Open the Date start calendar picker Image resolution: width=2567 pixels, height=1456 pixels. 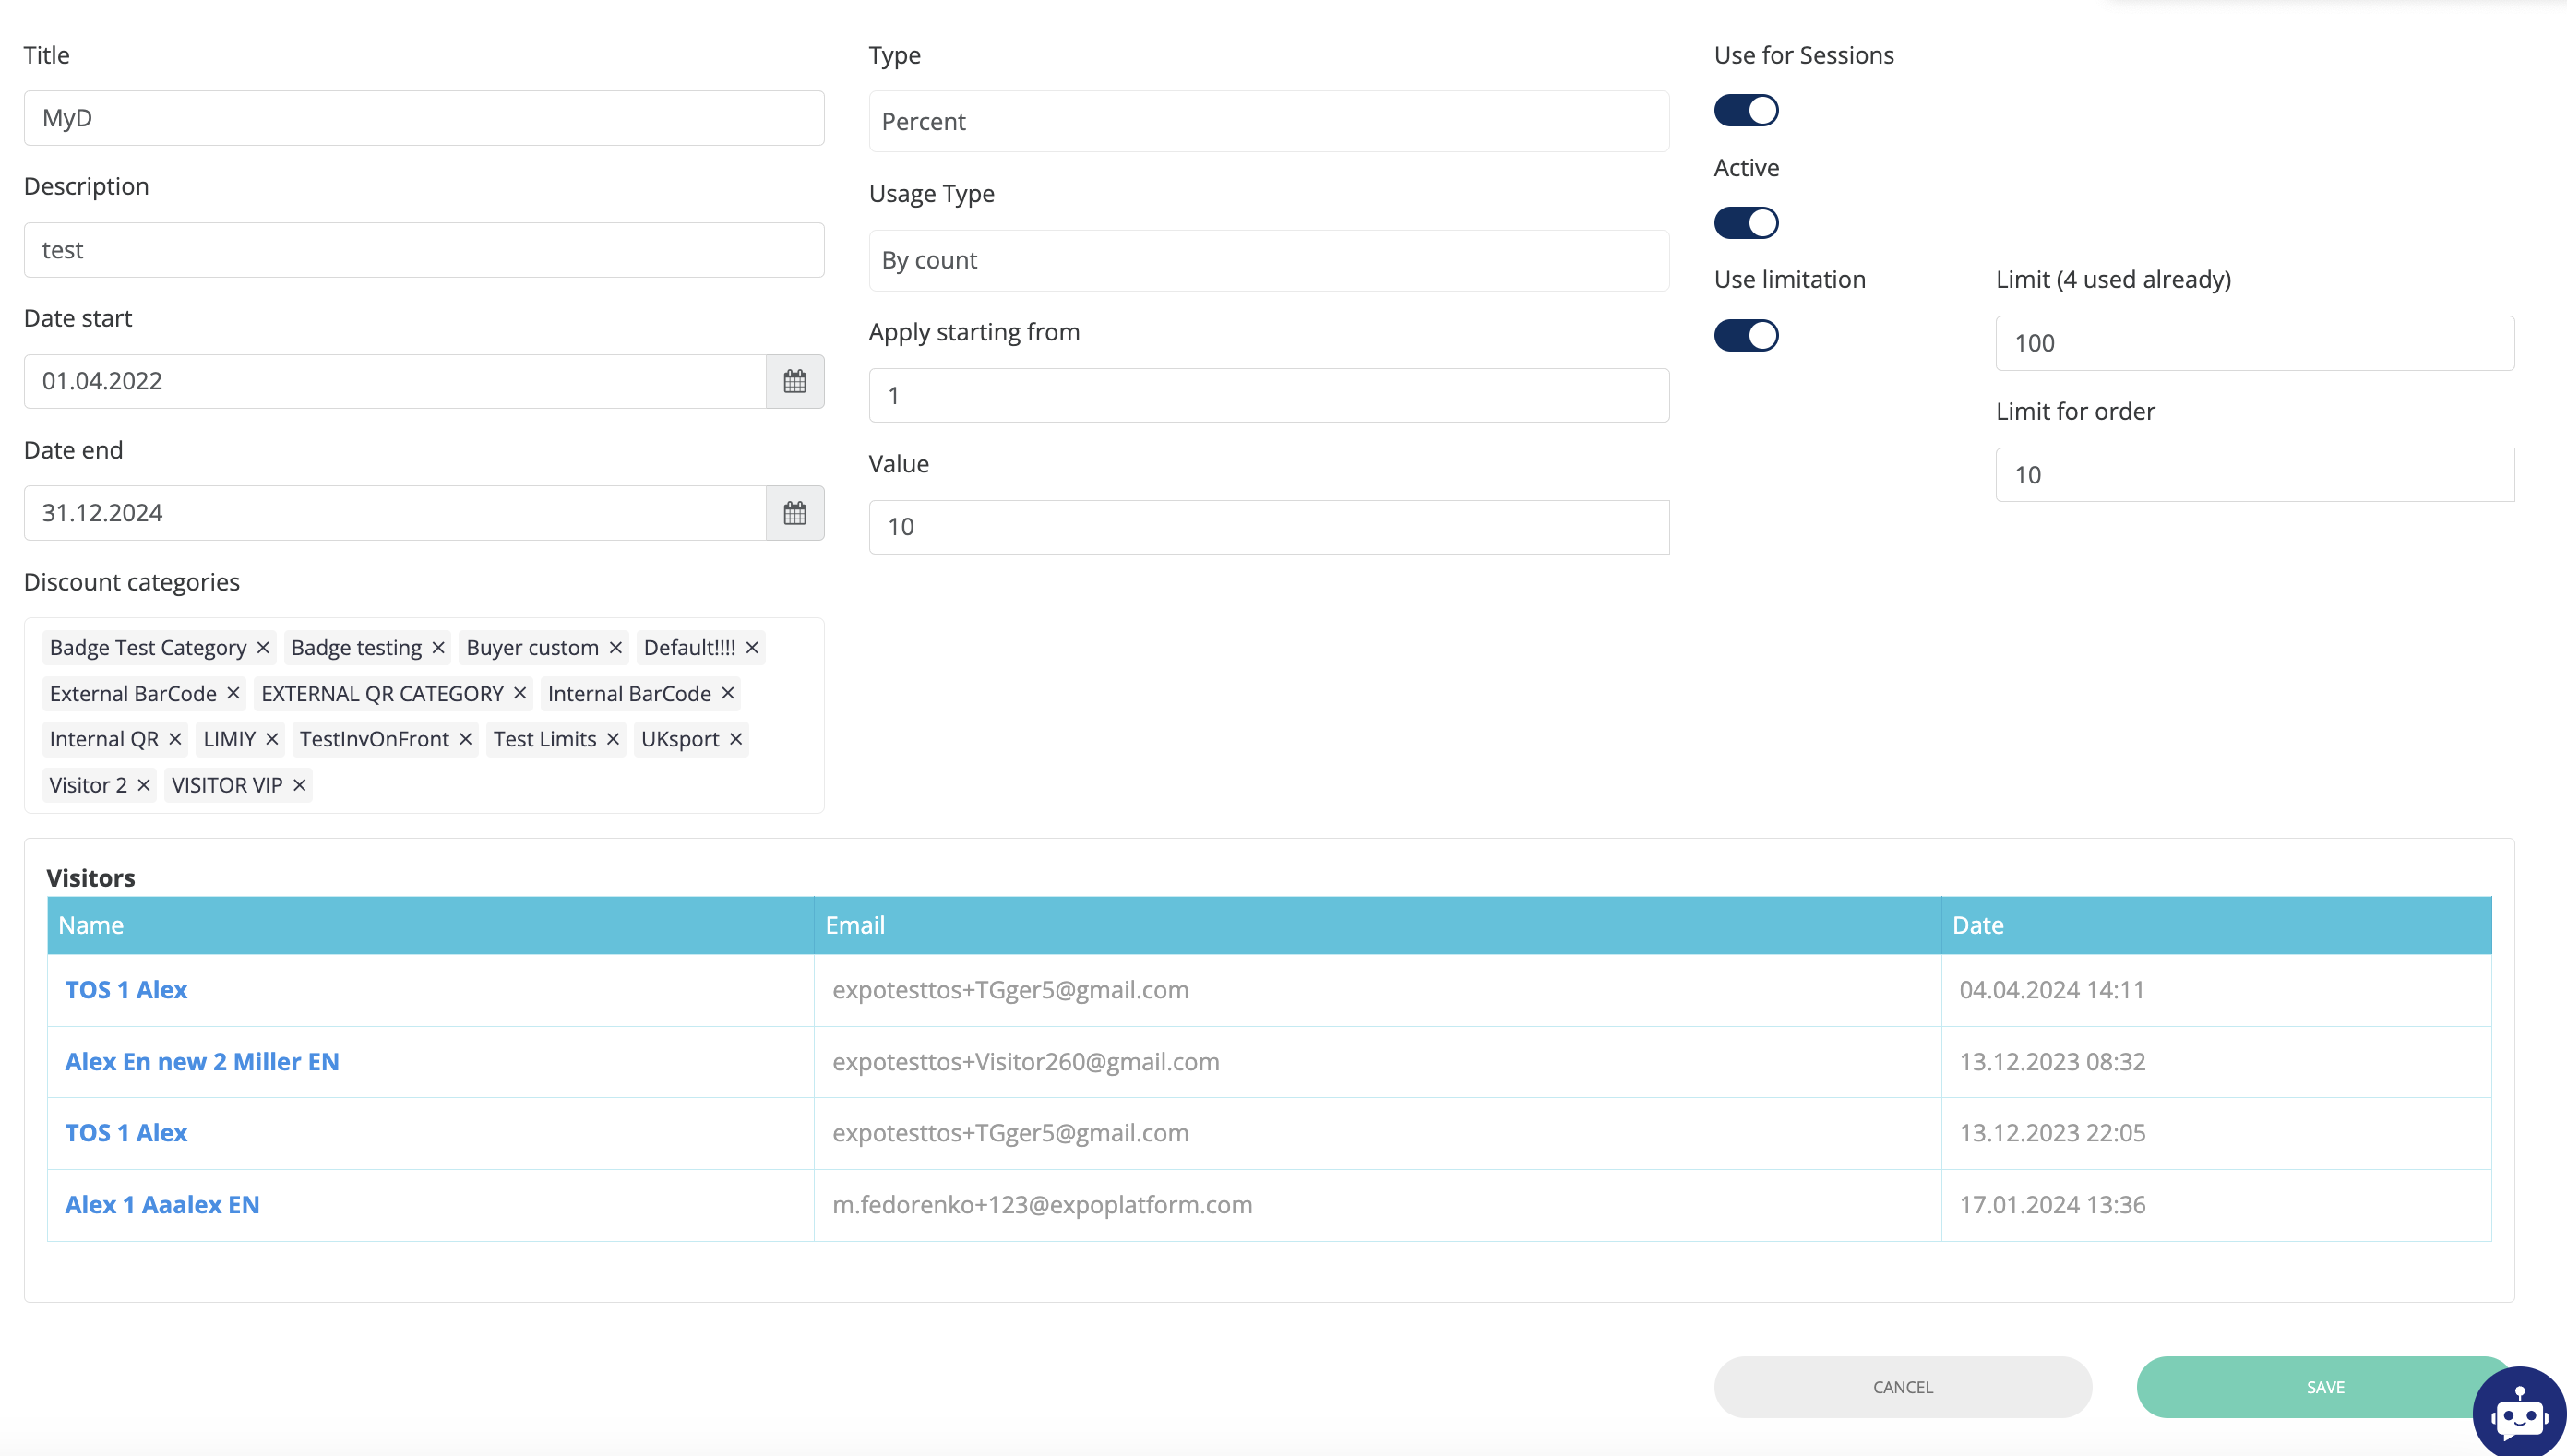click(795, 381)
